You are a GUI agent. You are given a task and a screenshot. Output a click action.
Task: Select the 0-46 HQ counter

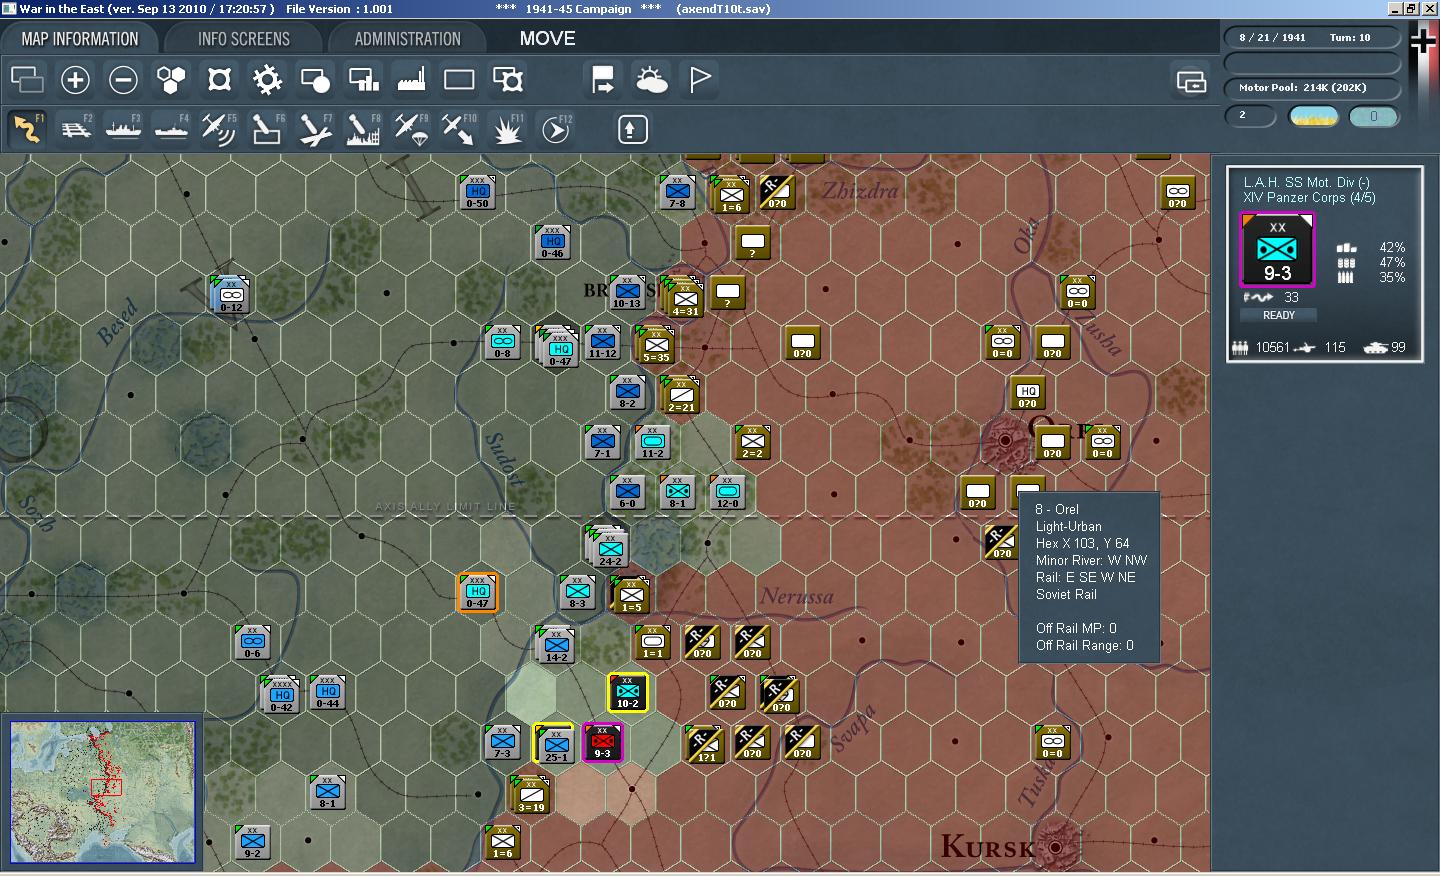553,242
